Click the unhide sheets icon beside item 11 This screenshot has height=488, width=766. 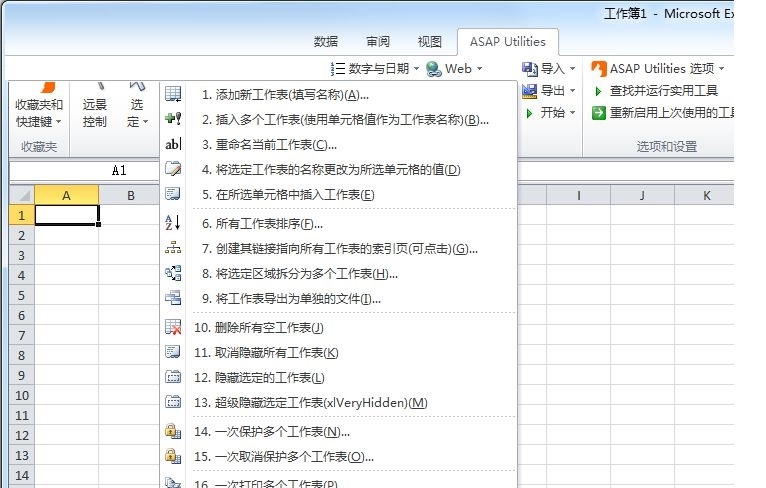(x=173, y=352)
